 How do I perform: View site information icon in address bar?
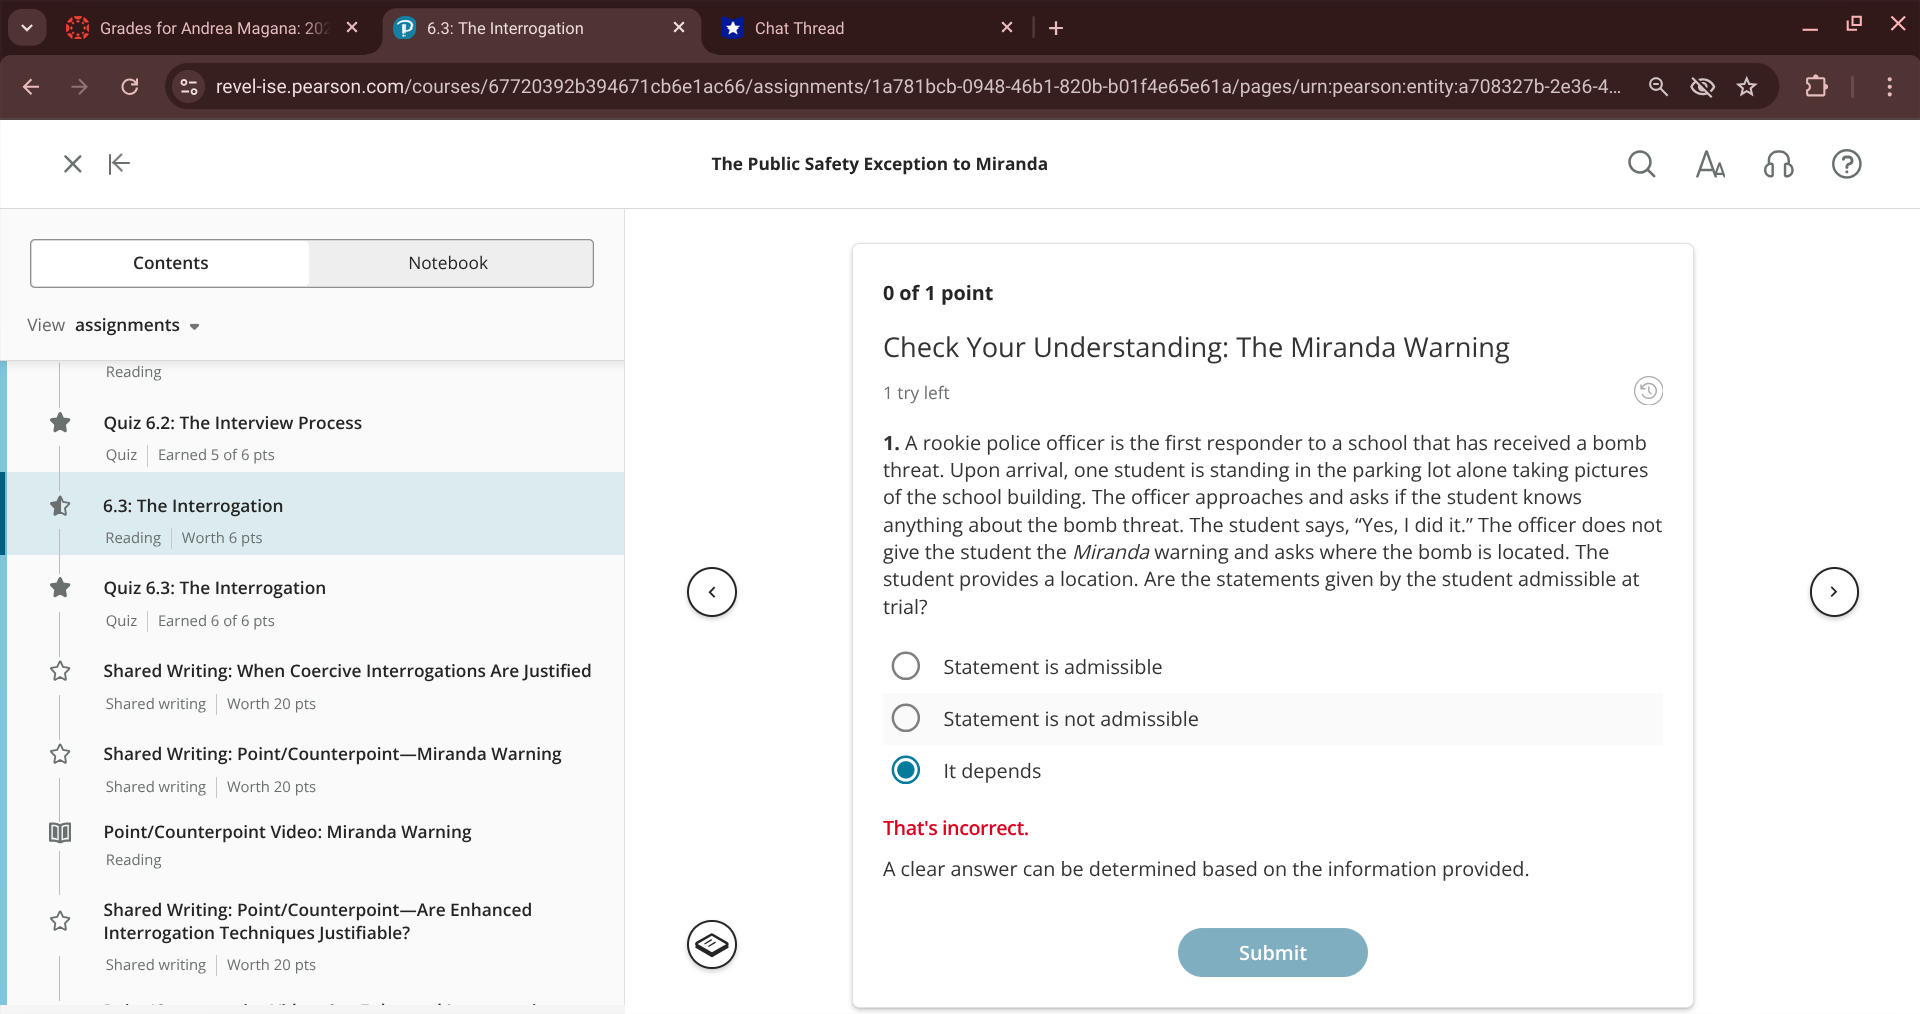(x=189, y=87)
